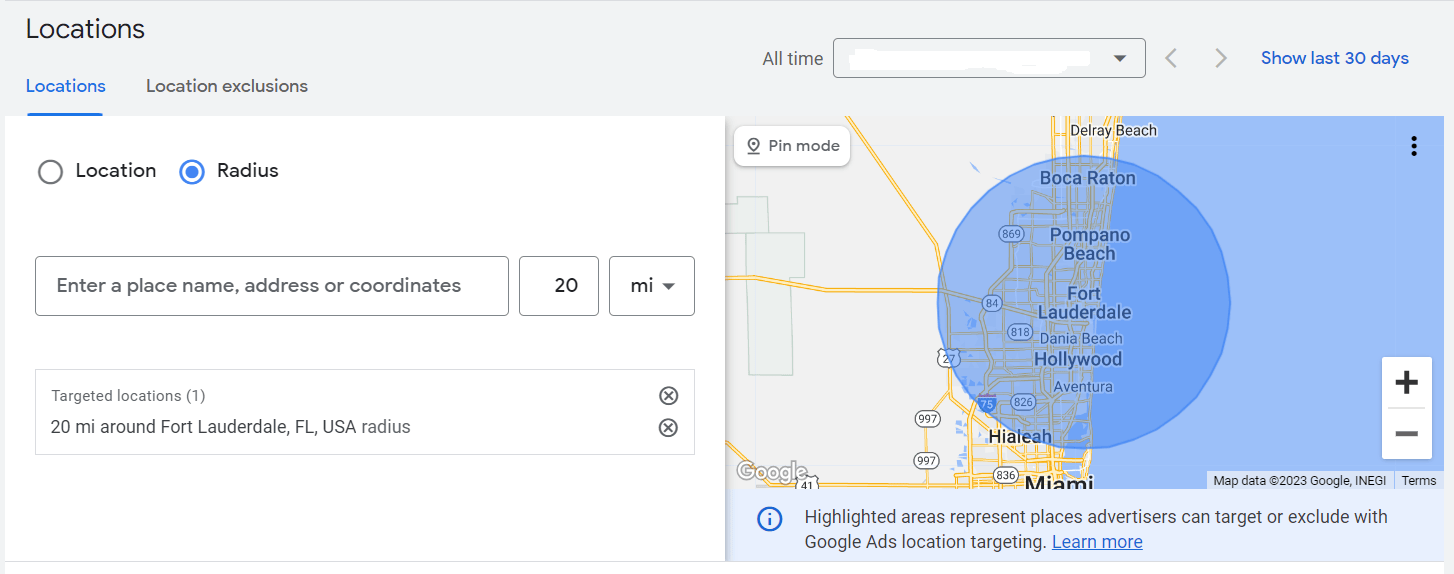Open the miles unit dropdown

(x=651, y=286)
